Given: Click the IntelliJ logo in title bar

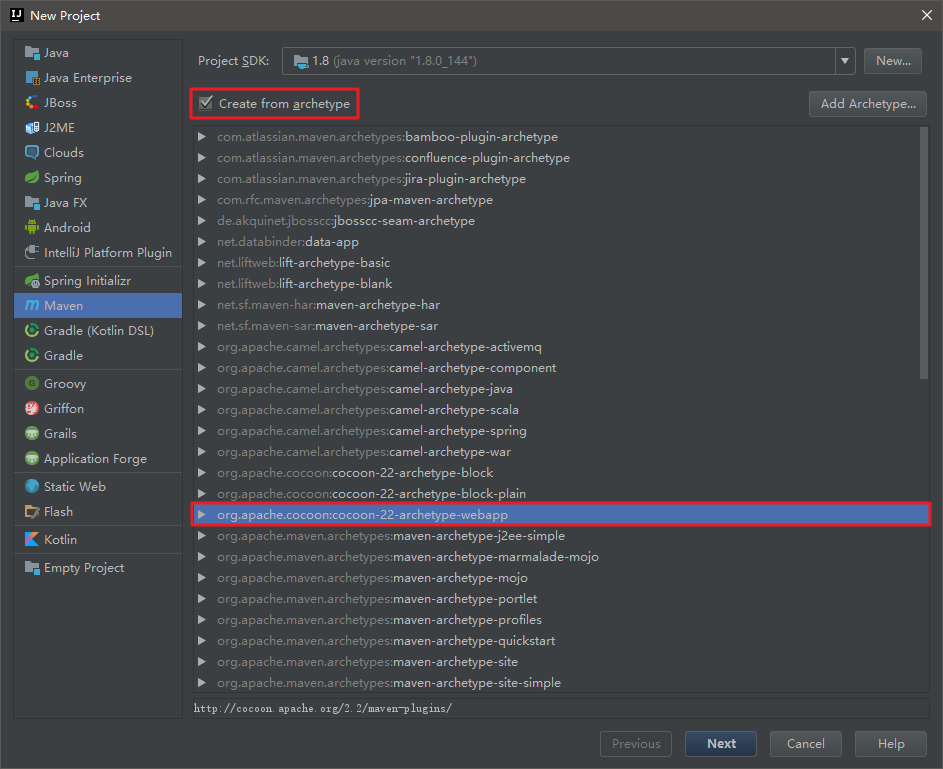Looking at the screenshot, I should [17, 15].
